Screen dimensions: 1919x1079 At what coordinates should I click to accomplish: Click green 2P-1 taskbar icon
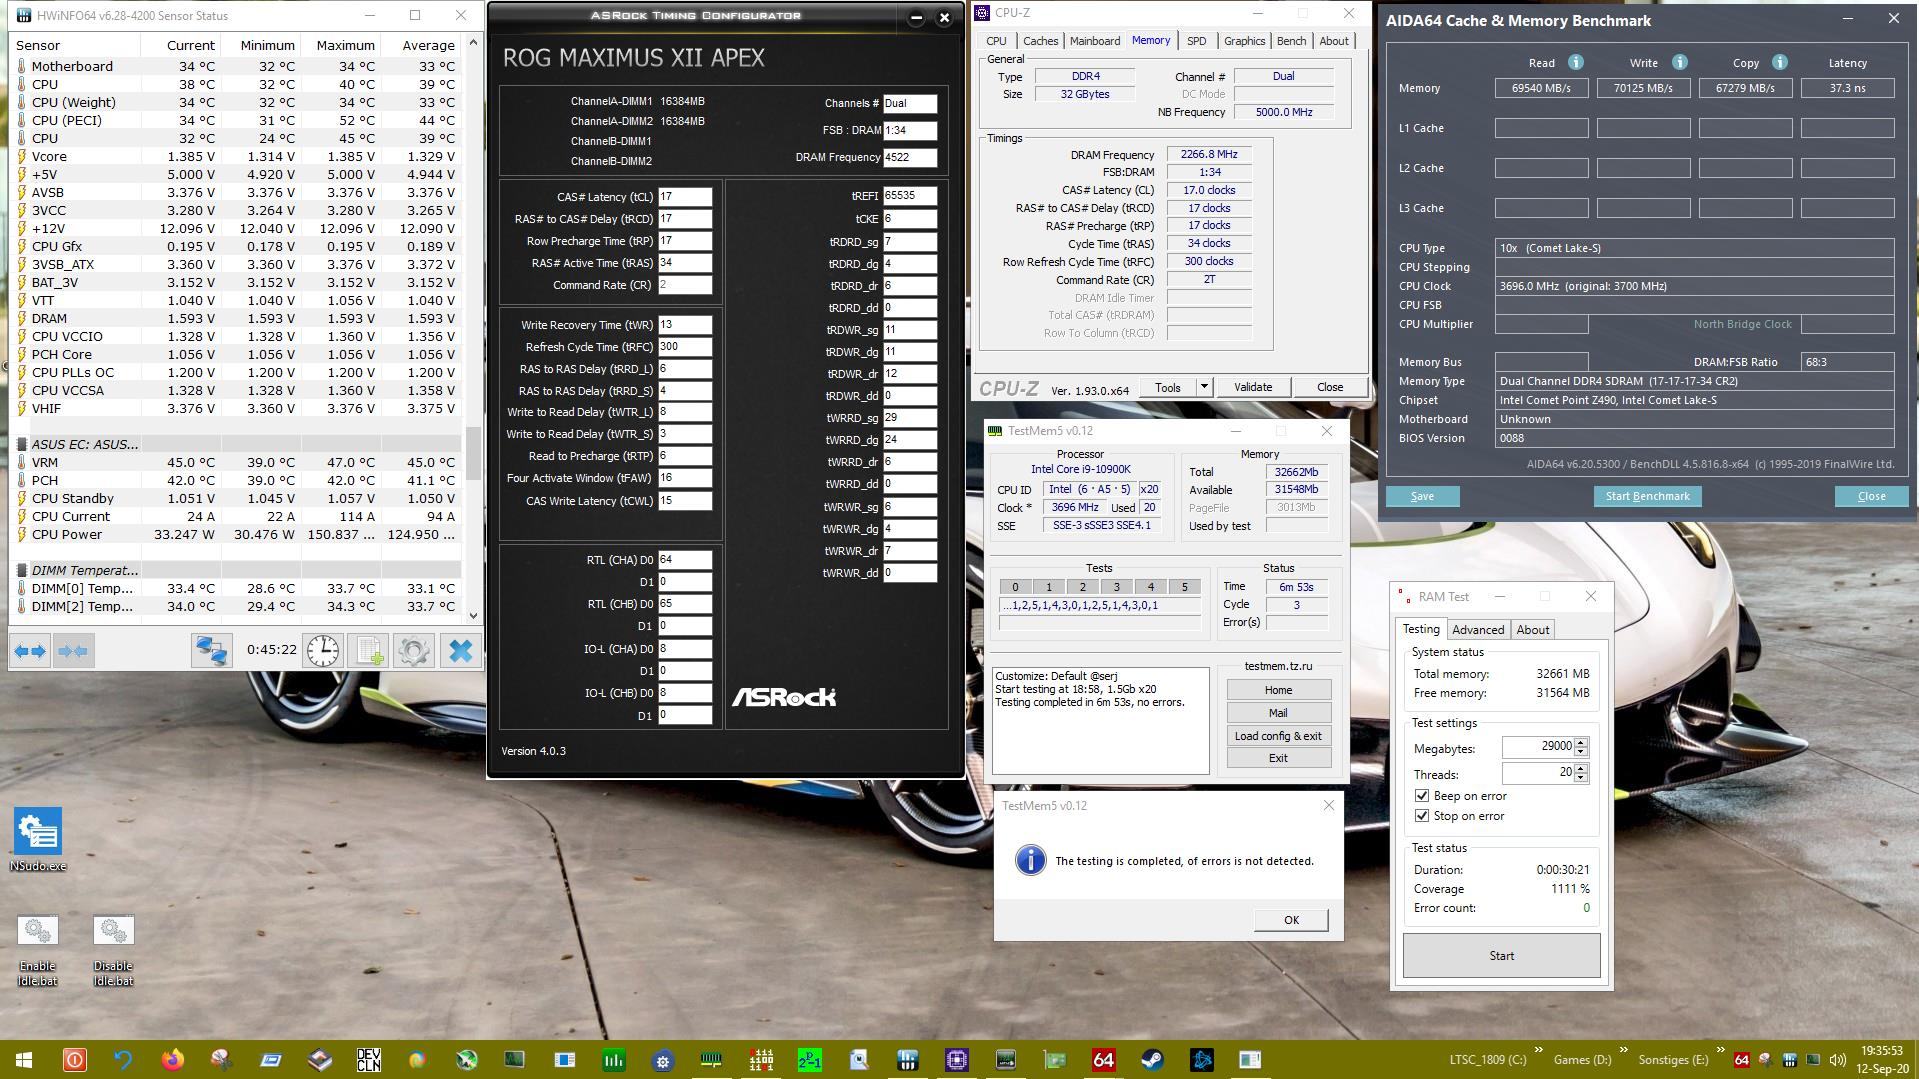[809, 1060]
